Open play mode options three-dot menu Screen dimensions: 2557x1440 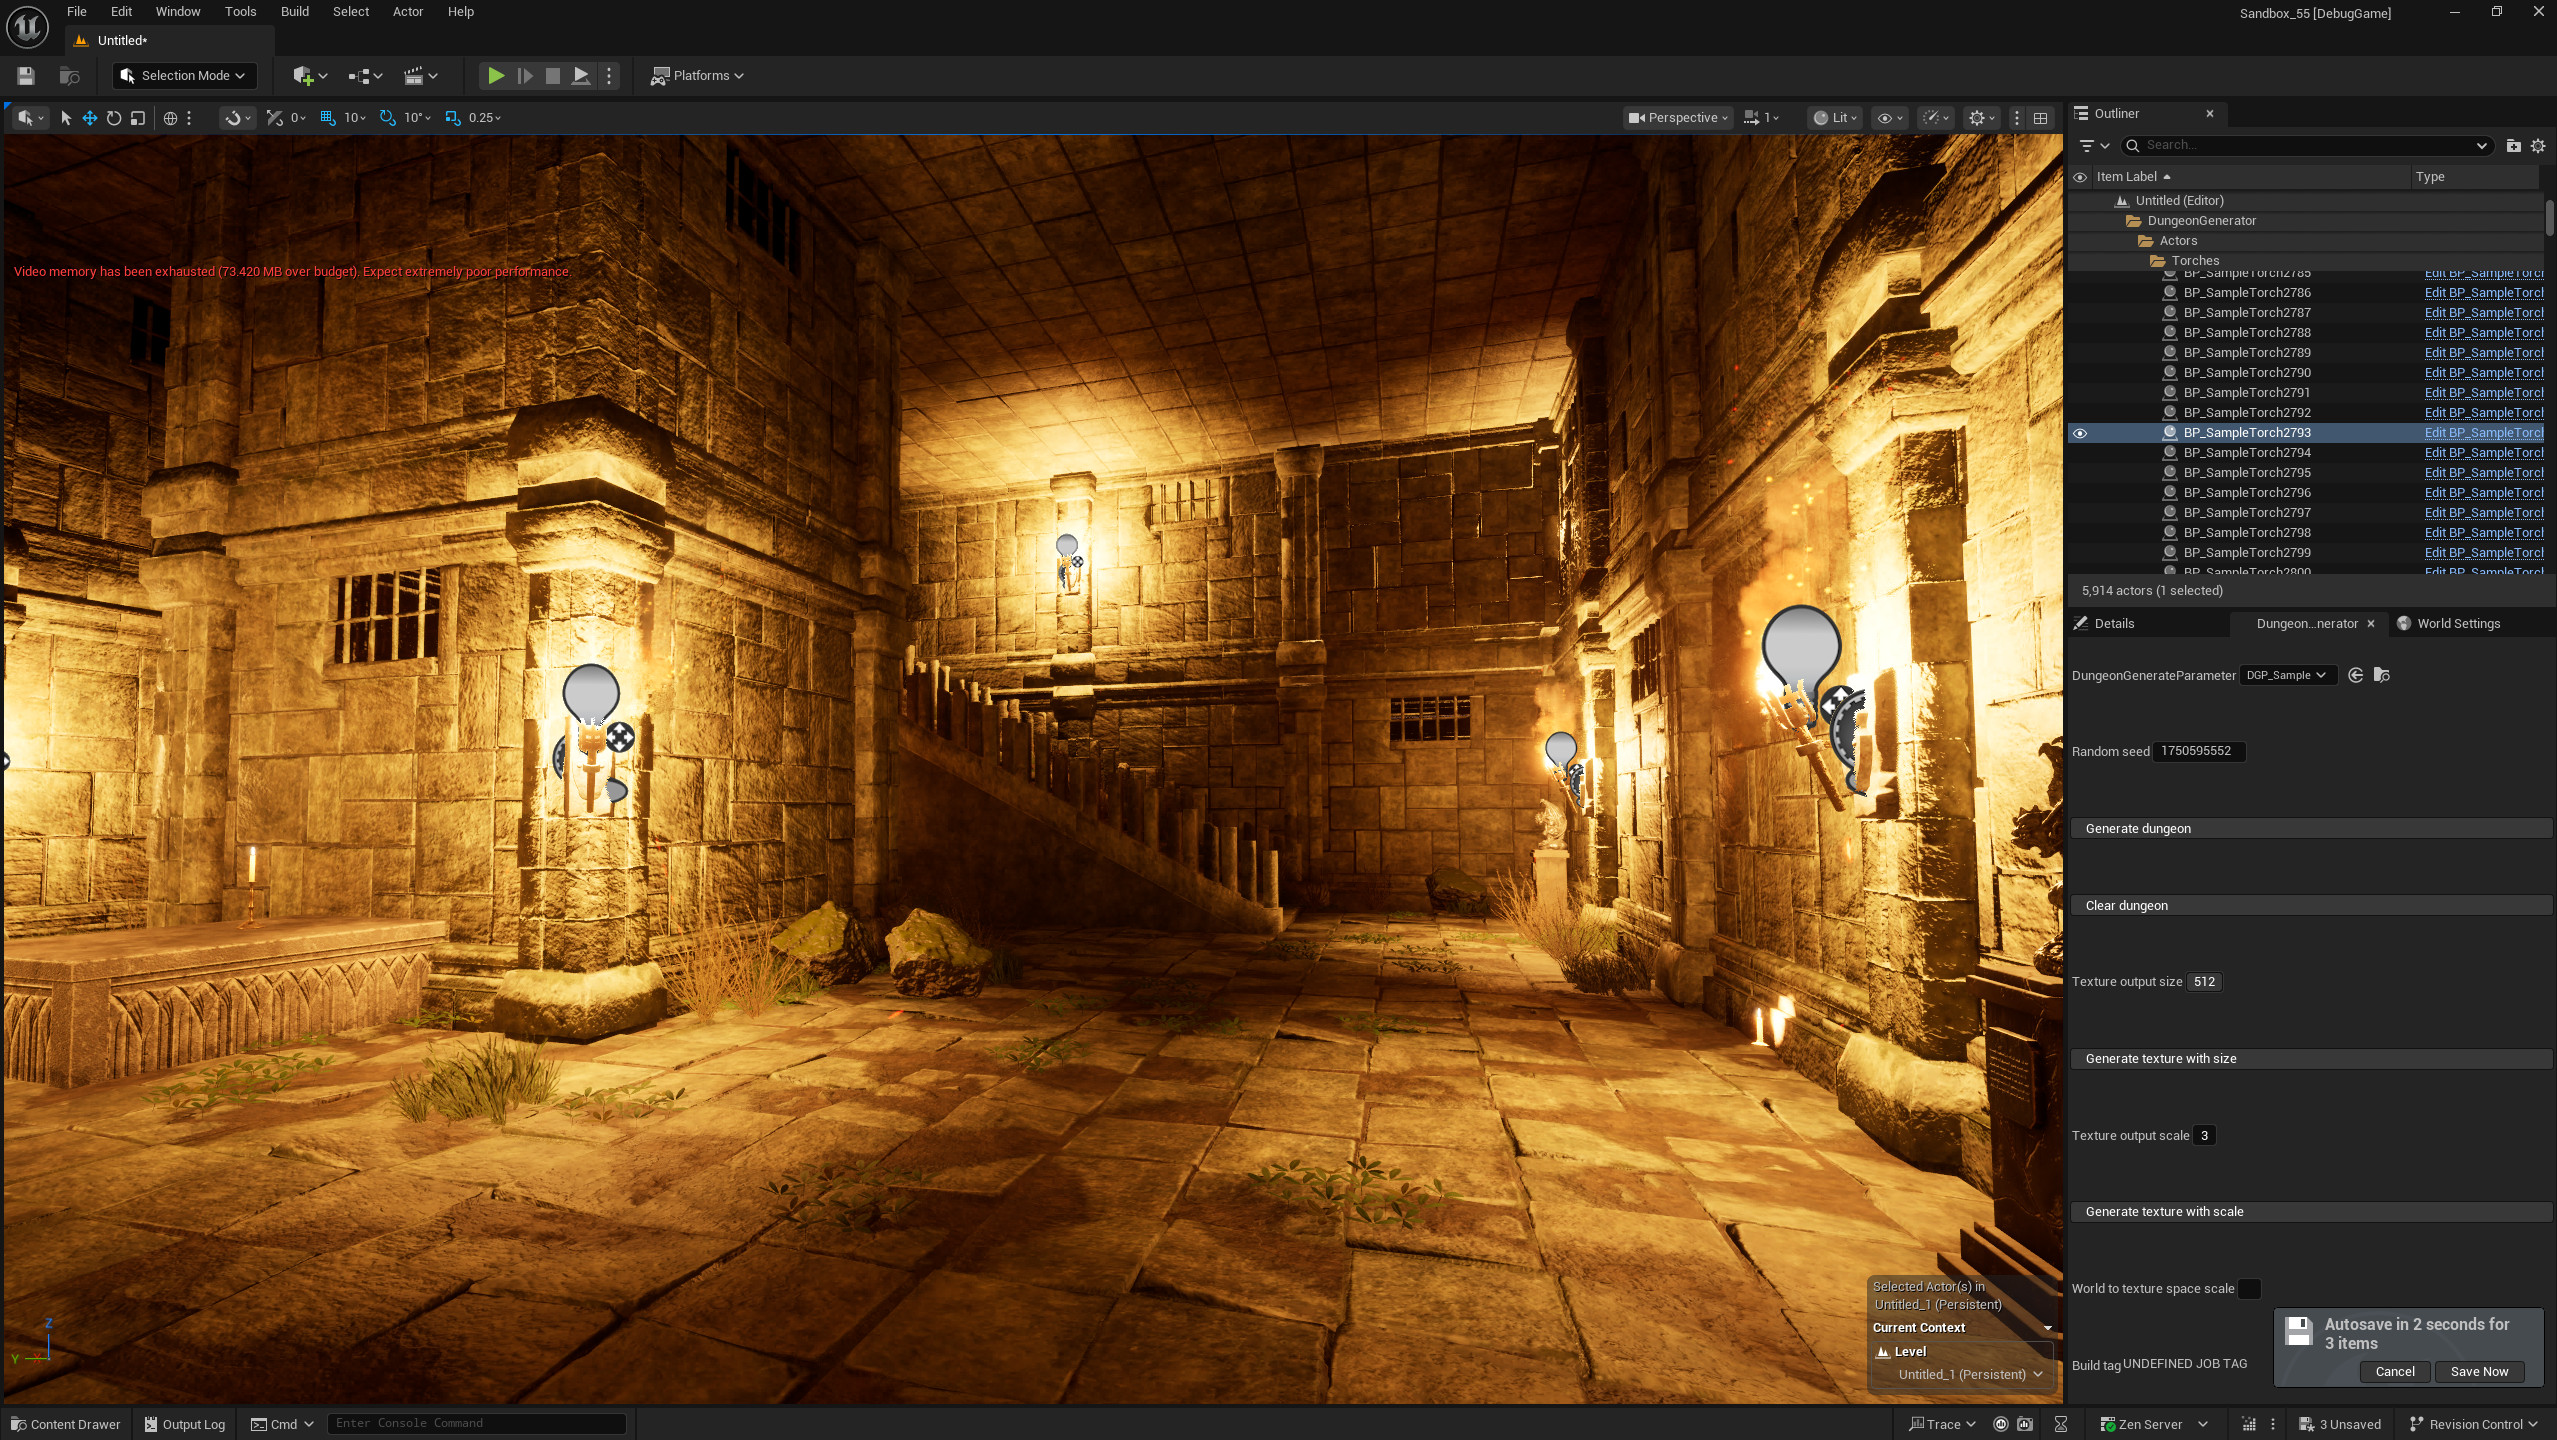coord(609,76)
